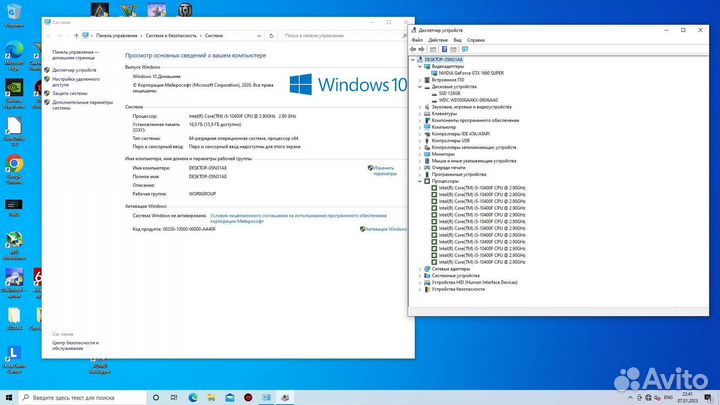This screenshot has width=720, height=405.
Task: Open Диспетчер устройств link in System window
Action: [x=74, y=70]
